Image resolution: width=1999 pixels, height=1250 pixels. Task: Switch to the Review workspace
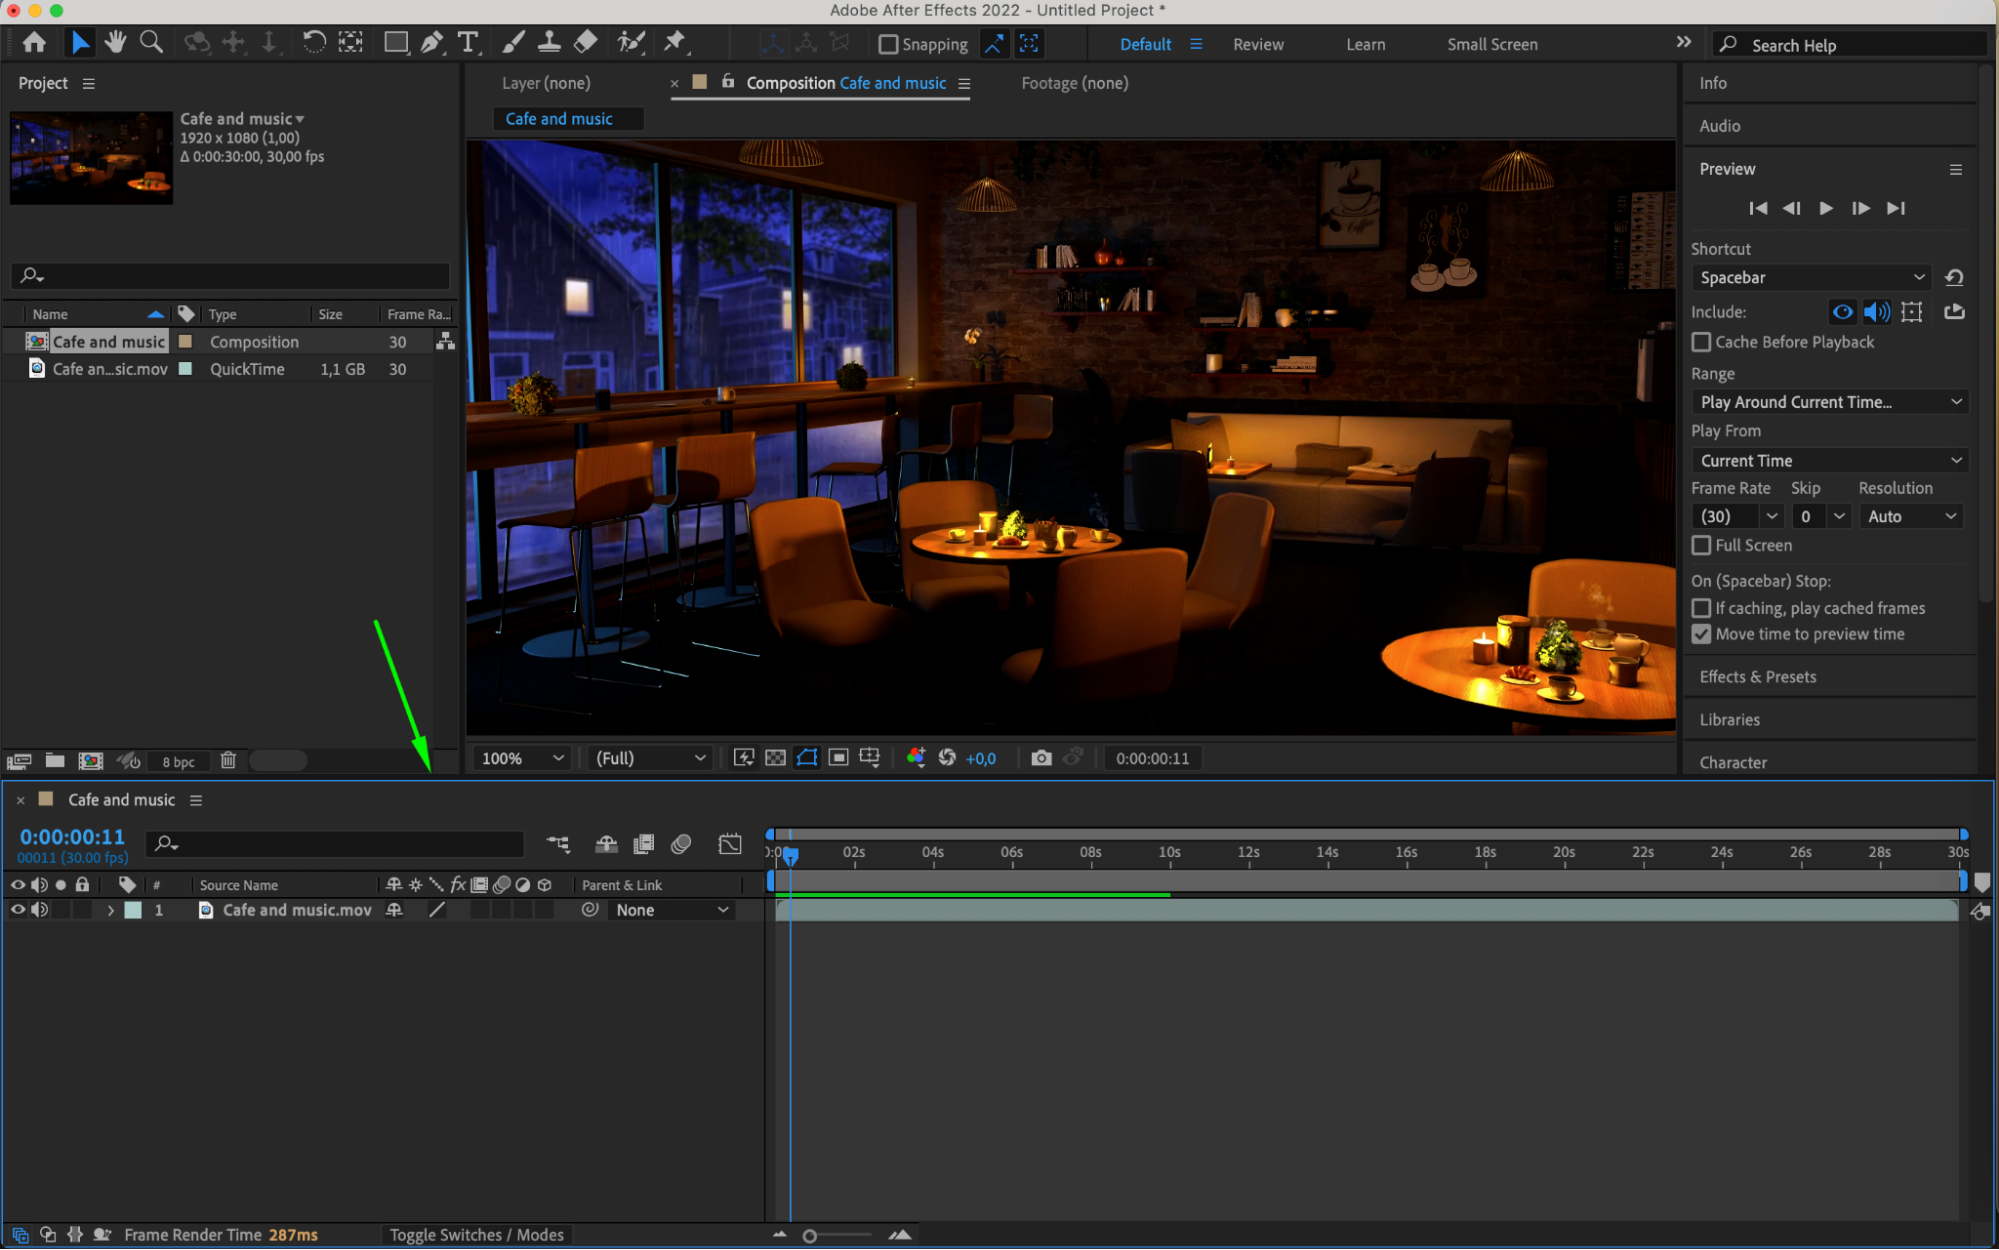pyautogui.click(x=1257, y=44)
